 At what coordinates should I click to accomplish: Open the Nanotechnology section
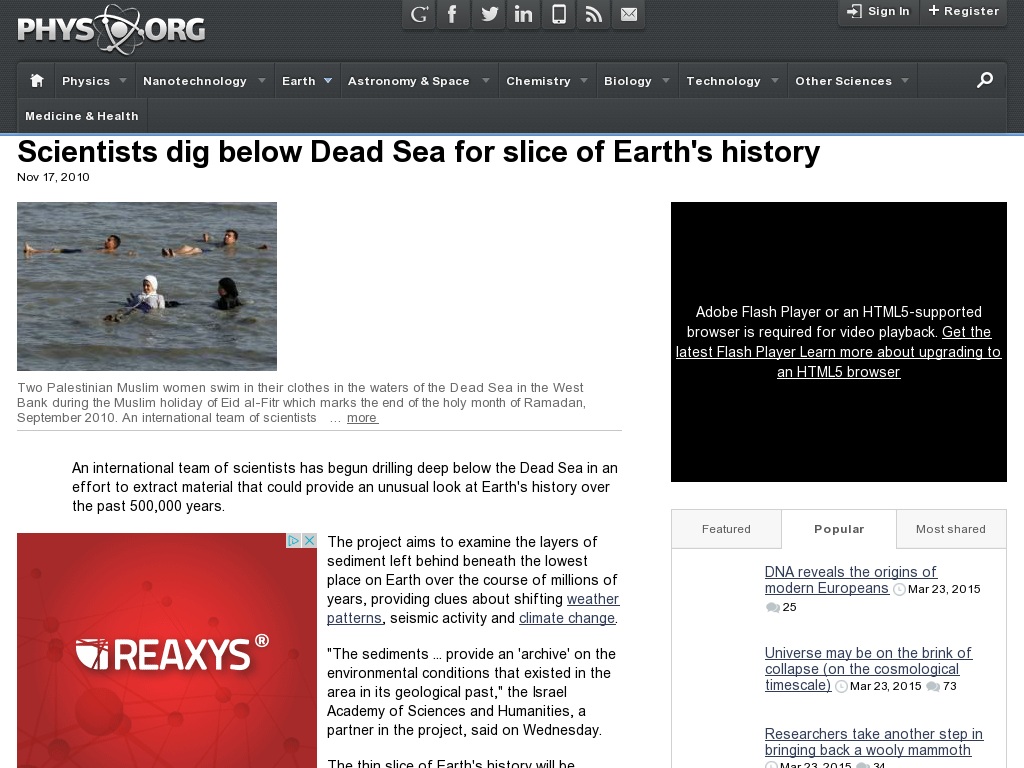click(195, 81)
